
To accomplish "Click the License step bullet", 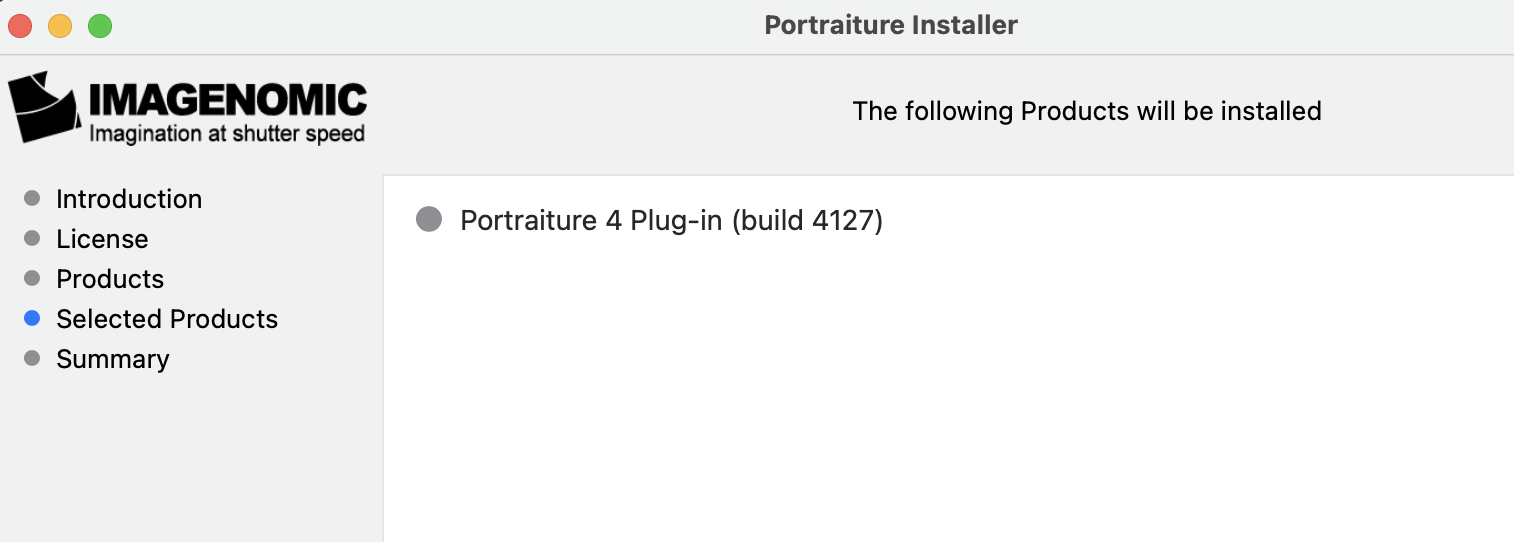I will [x=32, y=238].
